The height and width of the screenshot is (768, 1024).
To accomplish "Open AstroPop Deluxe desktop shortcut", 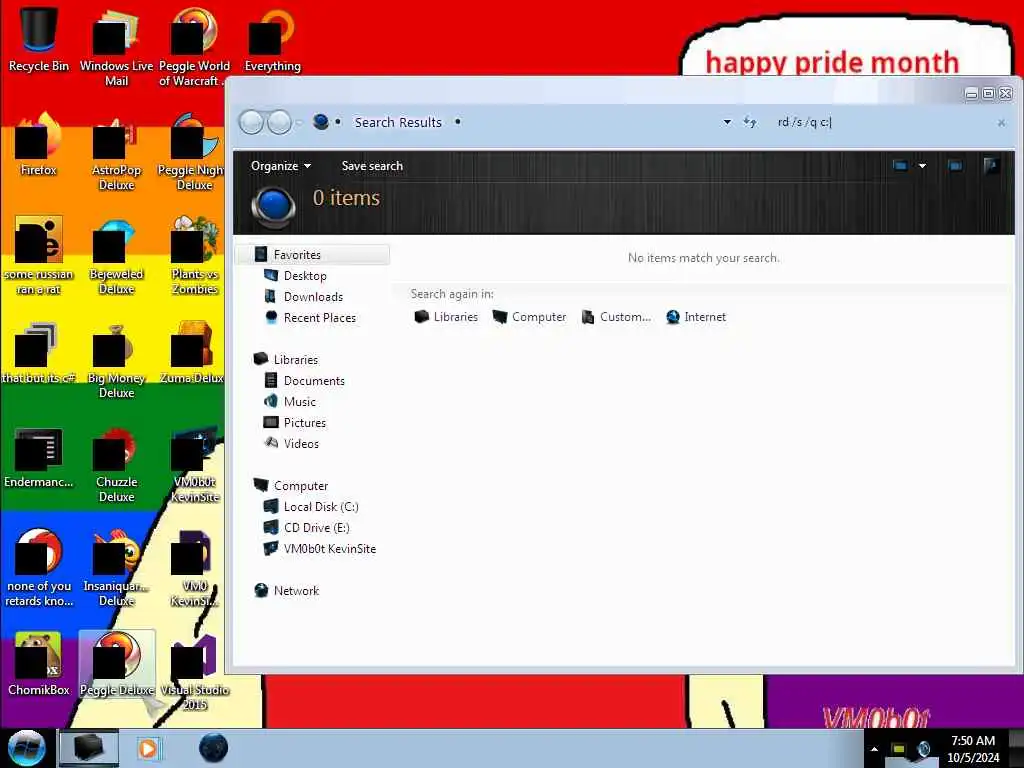I will click(x=116, y=152).
